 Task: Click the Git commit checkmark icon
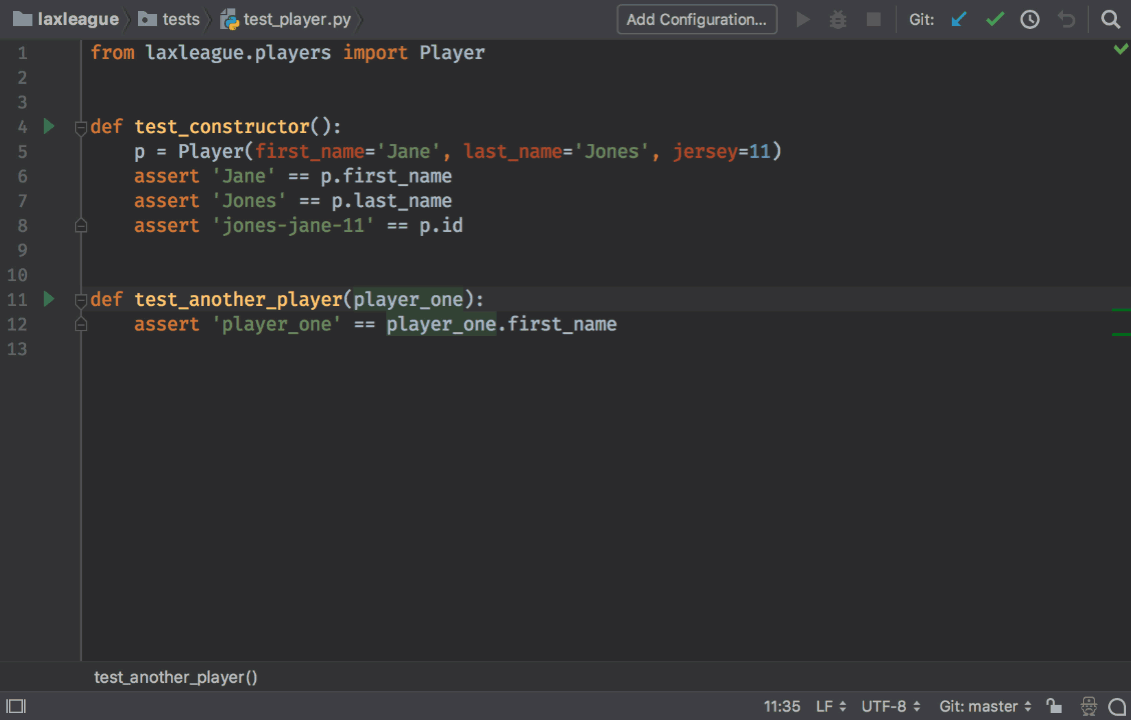click(994, 19)
